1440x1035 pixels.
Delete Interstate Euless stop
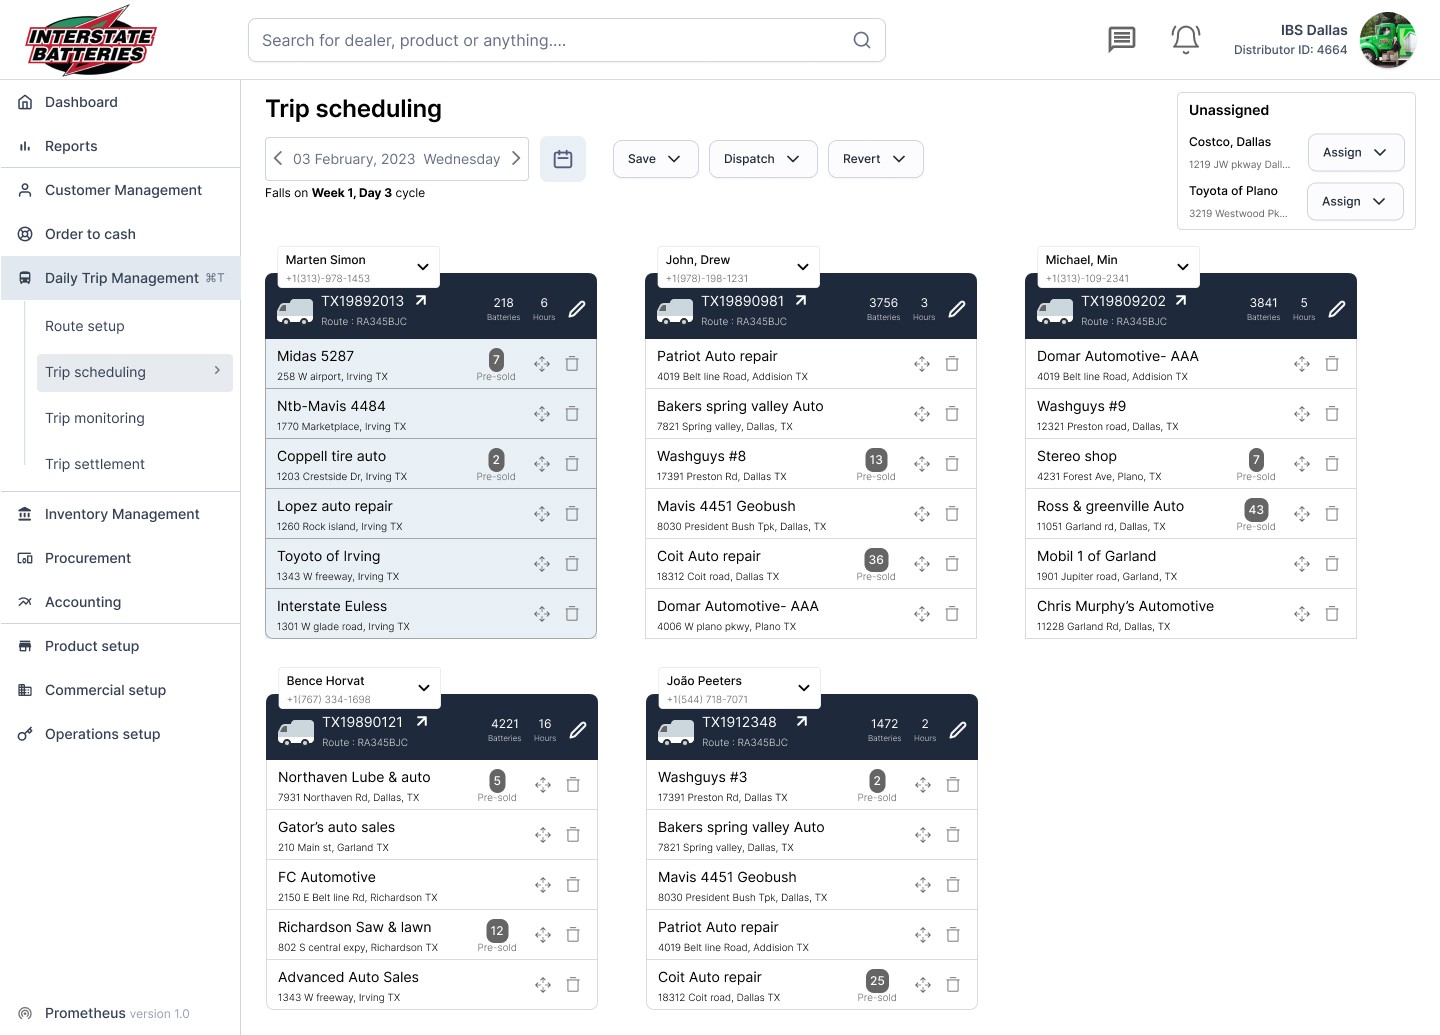tap(572, 614)
